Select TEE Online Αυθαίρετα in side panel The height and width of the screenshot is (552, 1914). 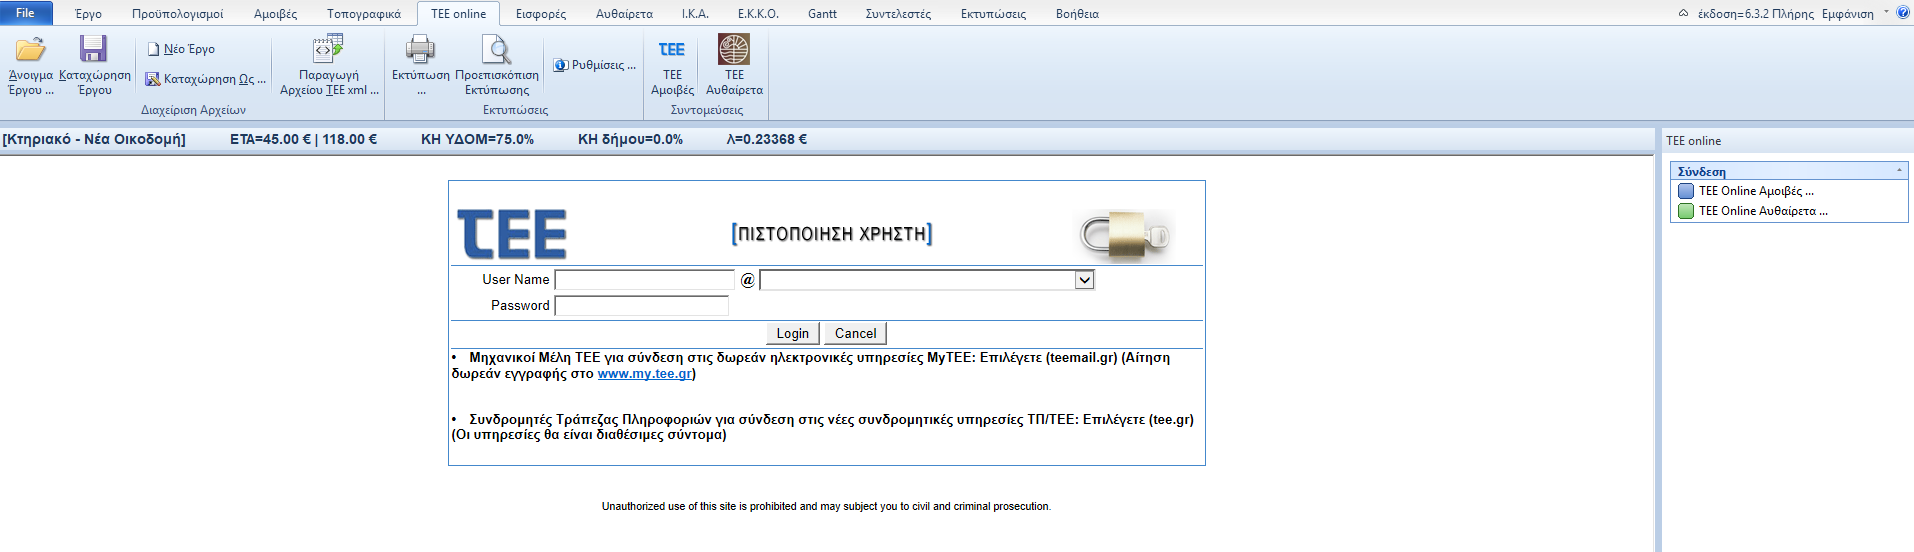click(1762, 211)
